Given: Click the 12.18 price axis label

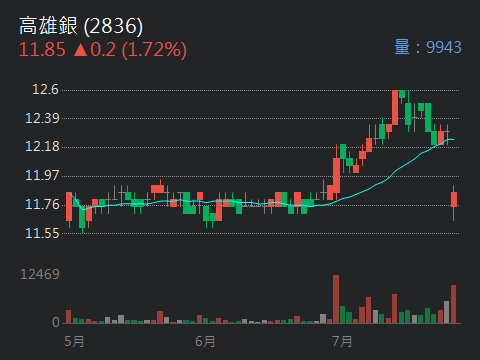Looking at the screenshot, I should pyautogui.click(x=42, y=147).
